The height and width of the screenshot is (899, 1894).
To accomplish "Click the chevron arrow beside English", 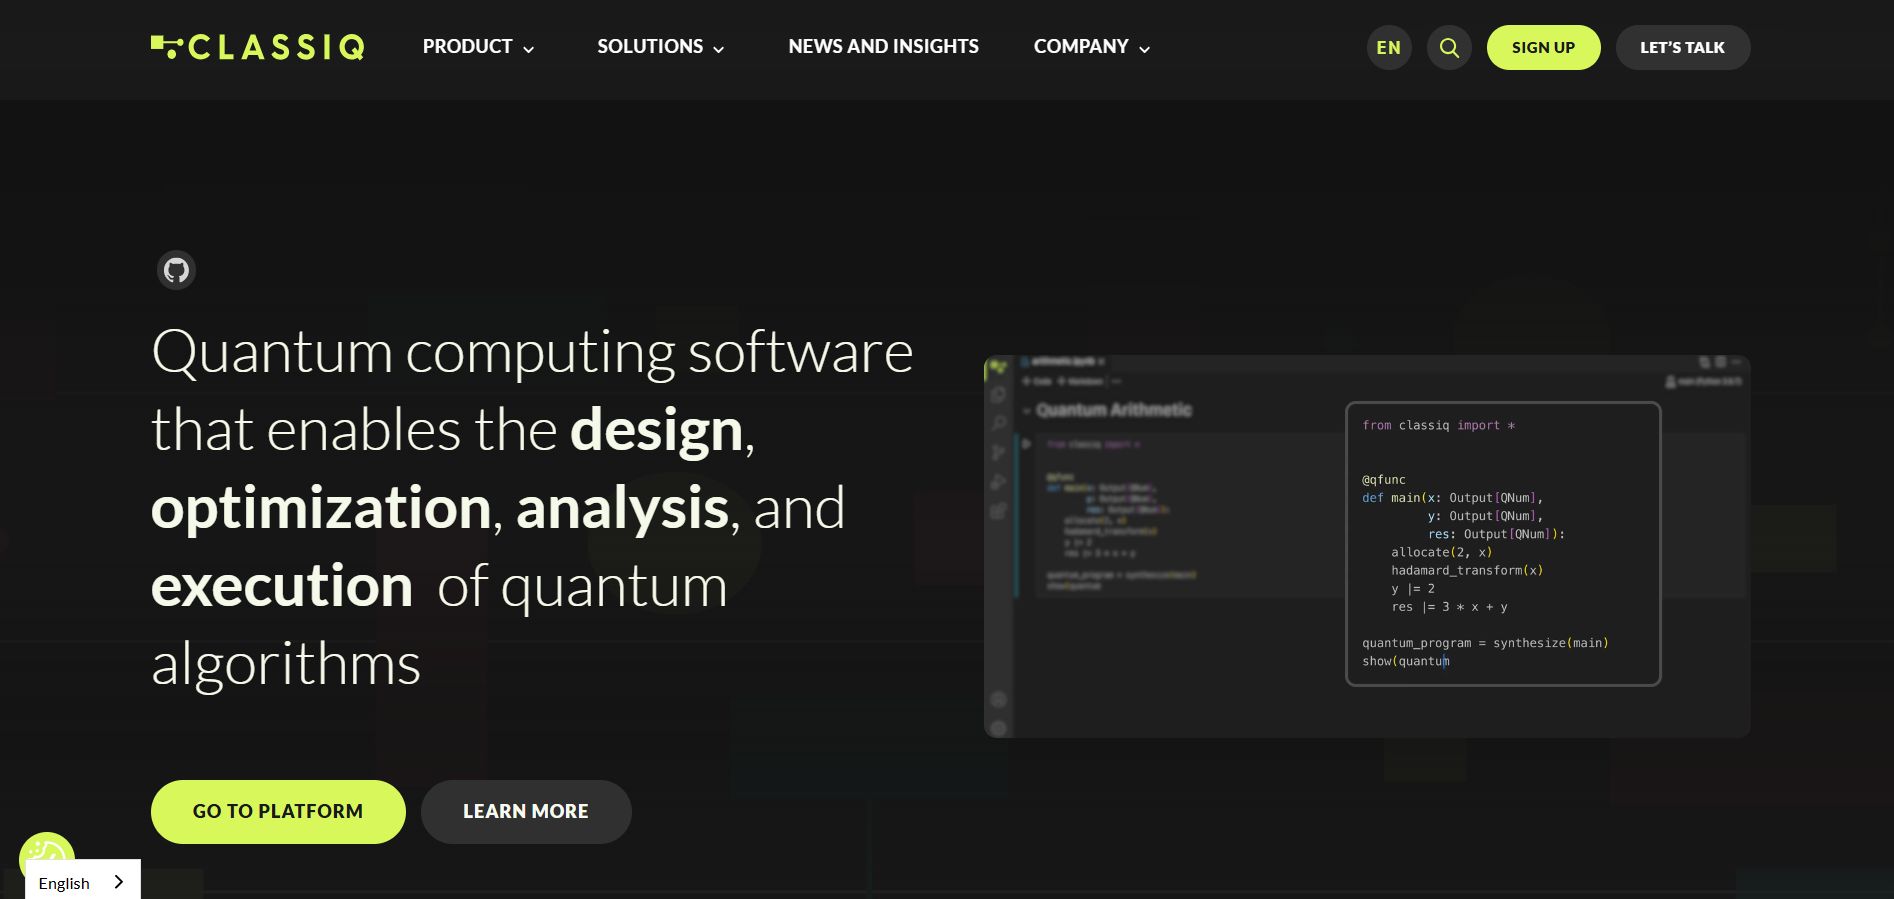I will pyautogui.click(x=119, y=882).
